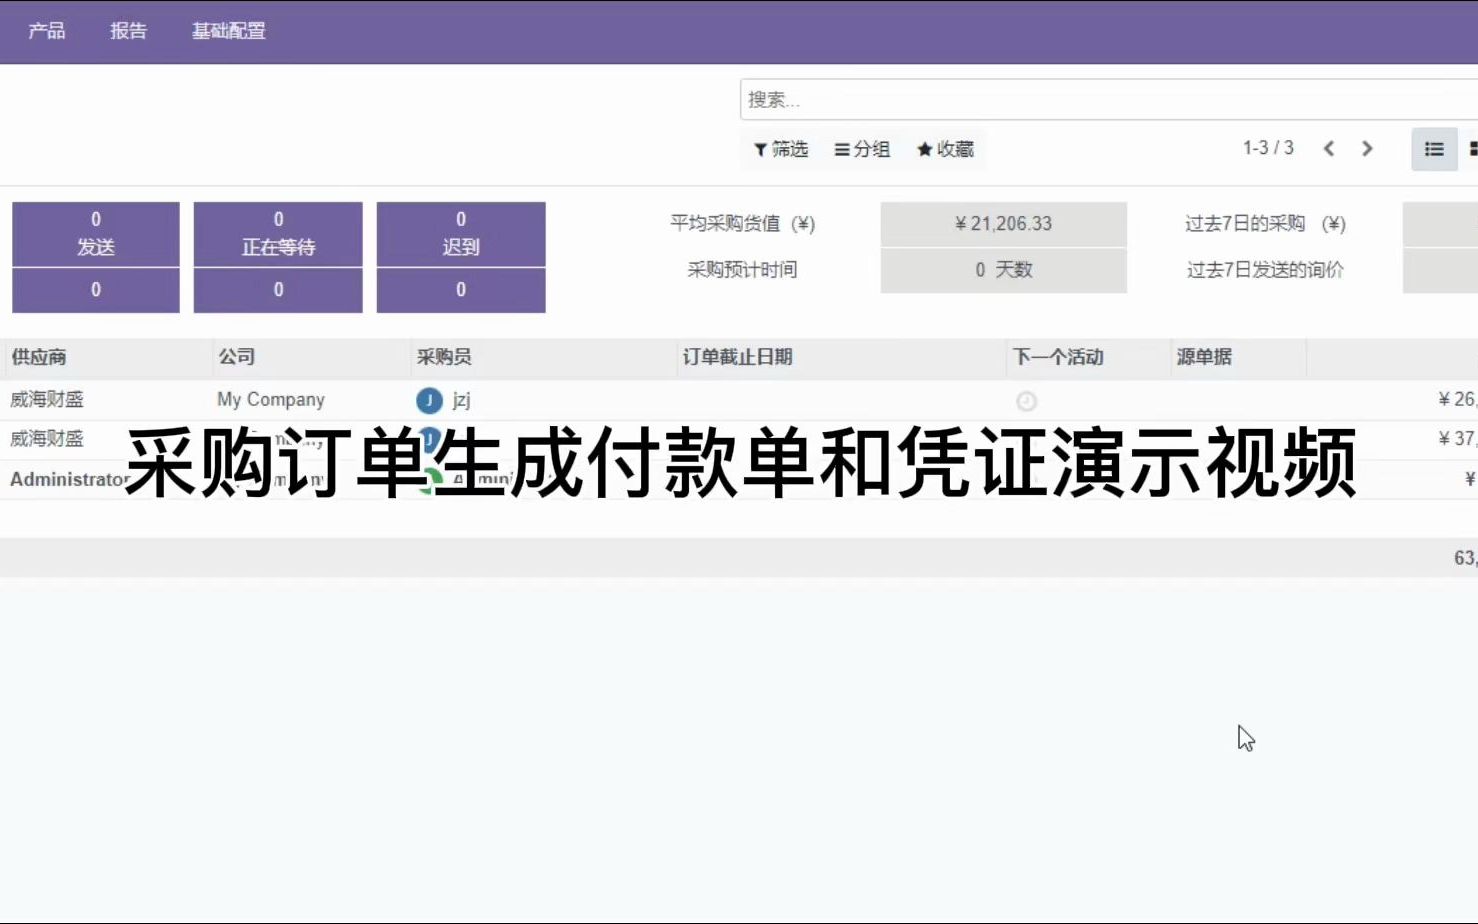The width and height of the screenshot is (1478, 924).
Task: Open the 分组 group-by dropdown
Action: point(862,149)
